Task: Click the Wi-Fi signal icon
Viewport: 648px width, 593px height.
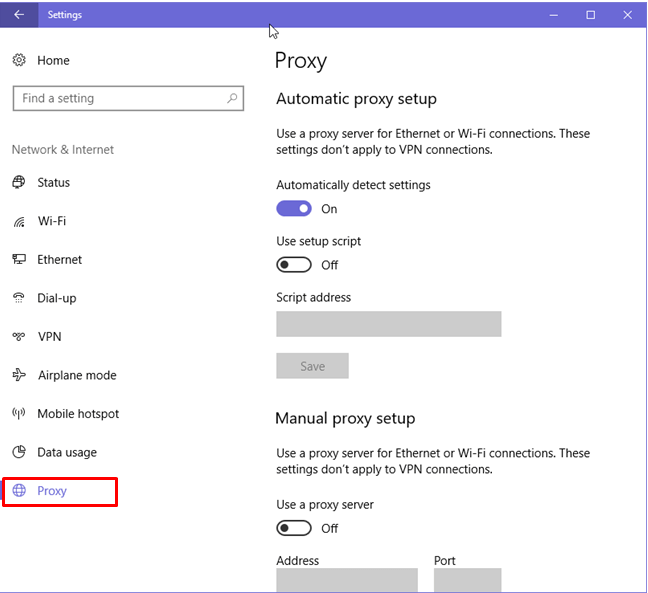Action: [x=19, y=221]
